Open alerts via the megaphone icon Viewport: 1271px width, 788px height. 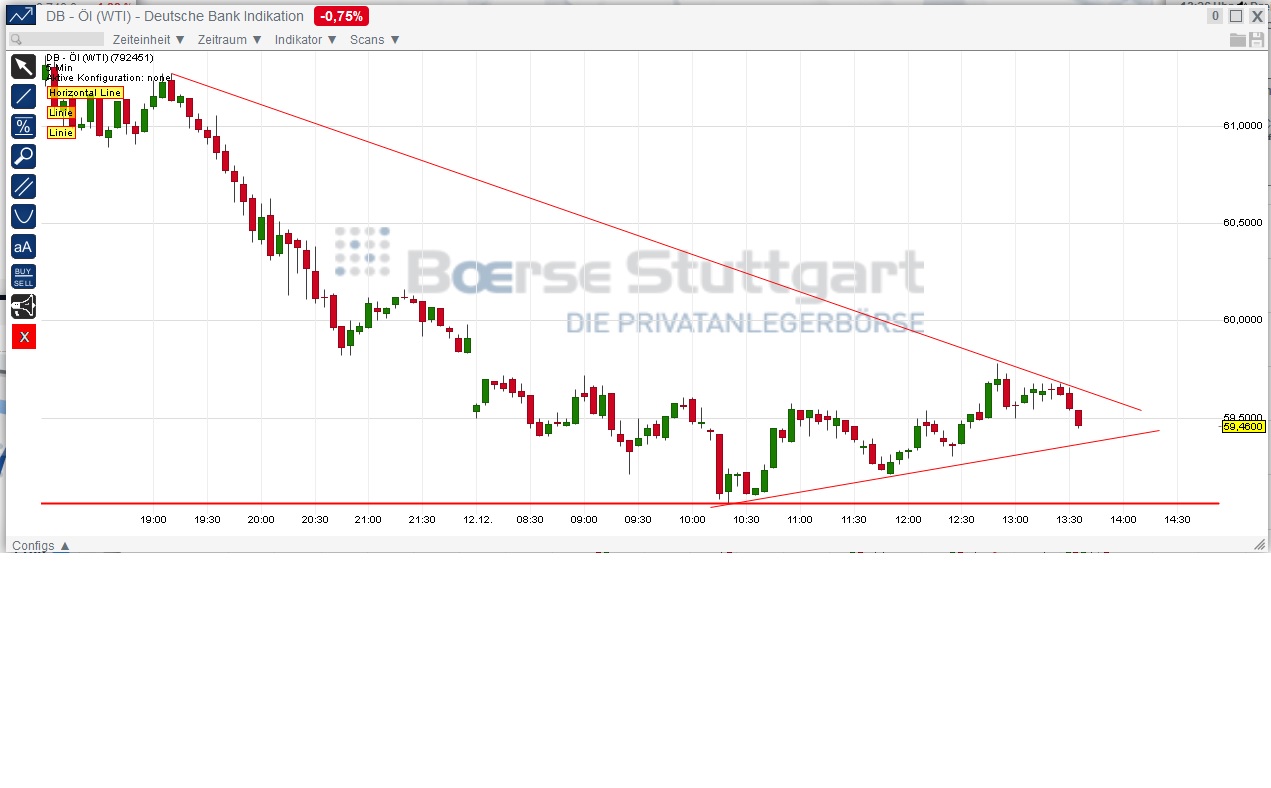pos(22,306)
